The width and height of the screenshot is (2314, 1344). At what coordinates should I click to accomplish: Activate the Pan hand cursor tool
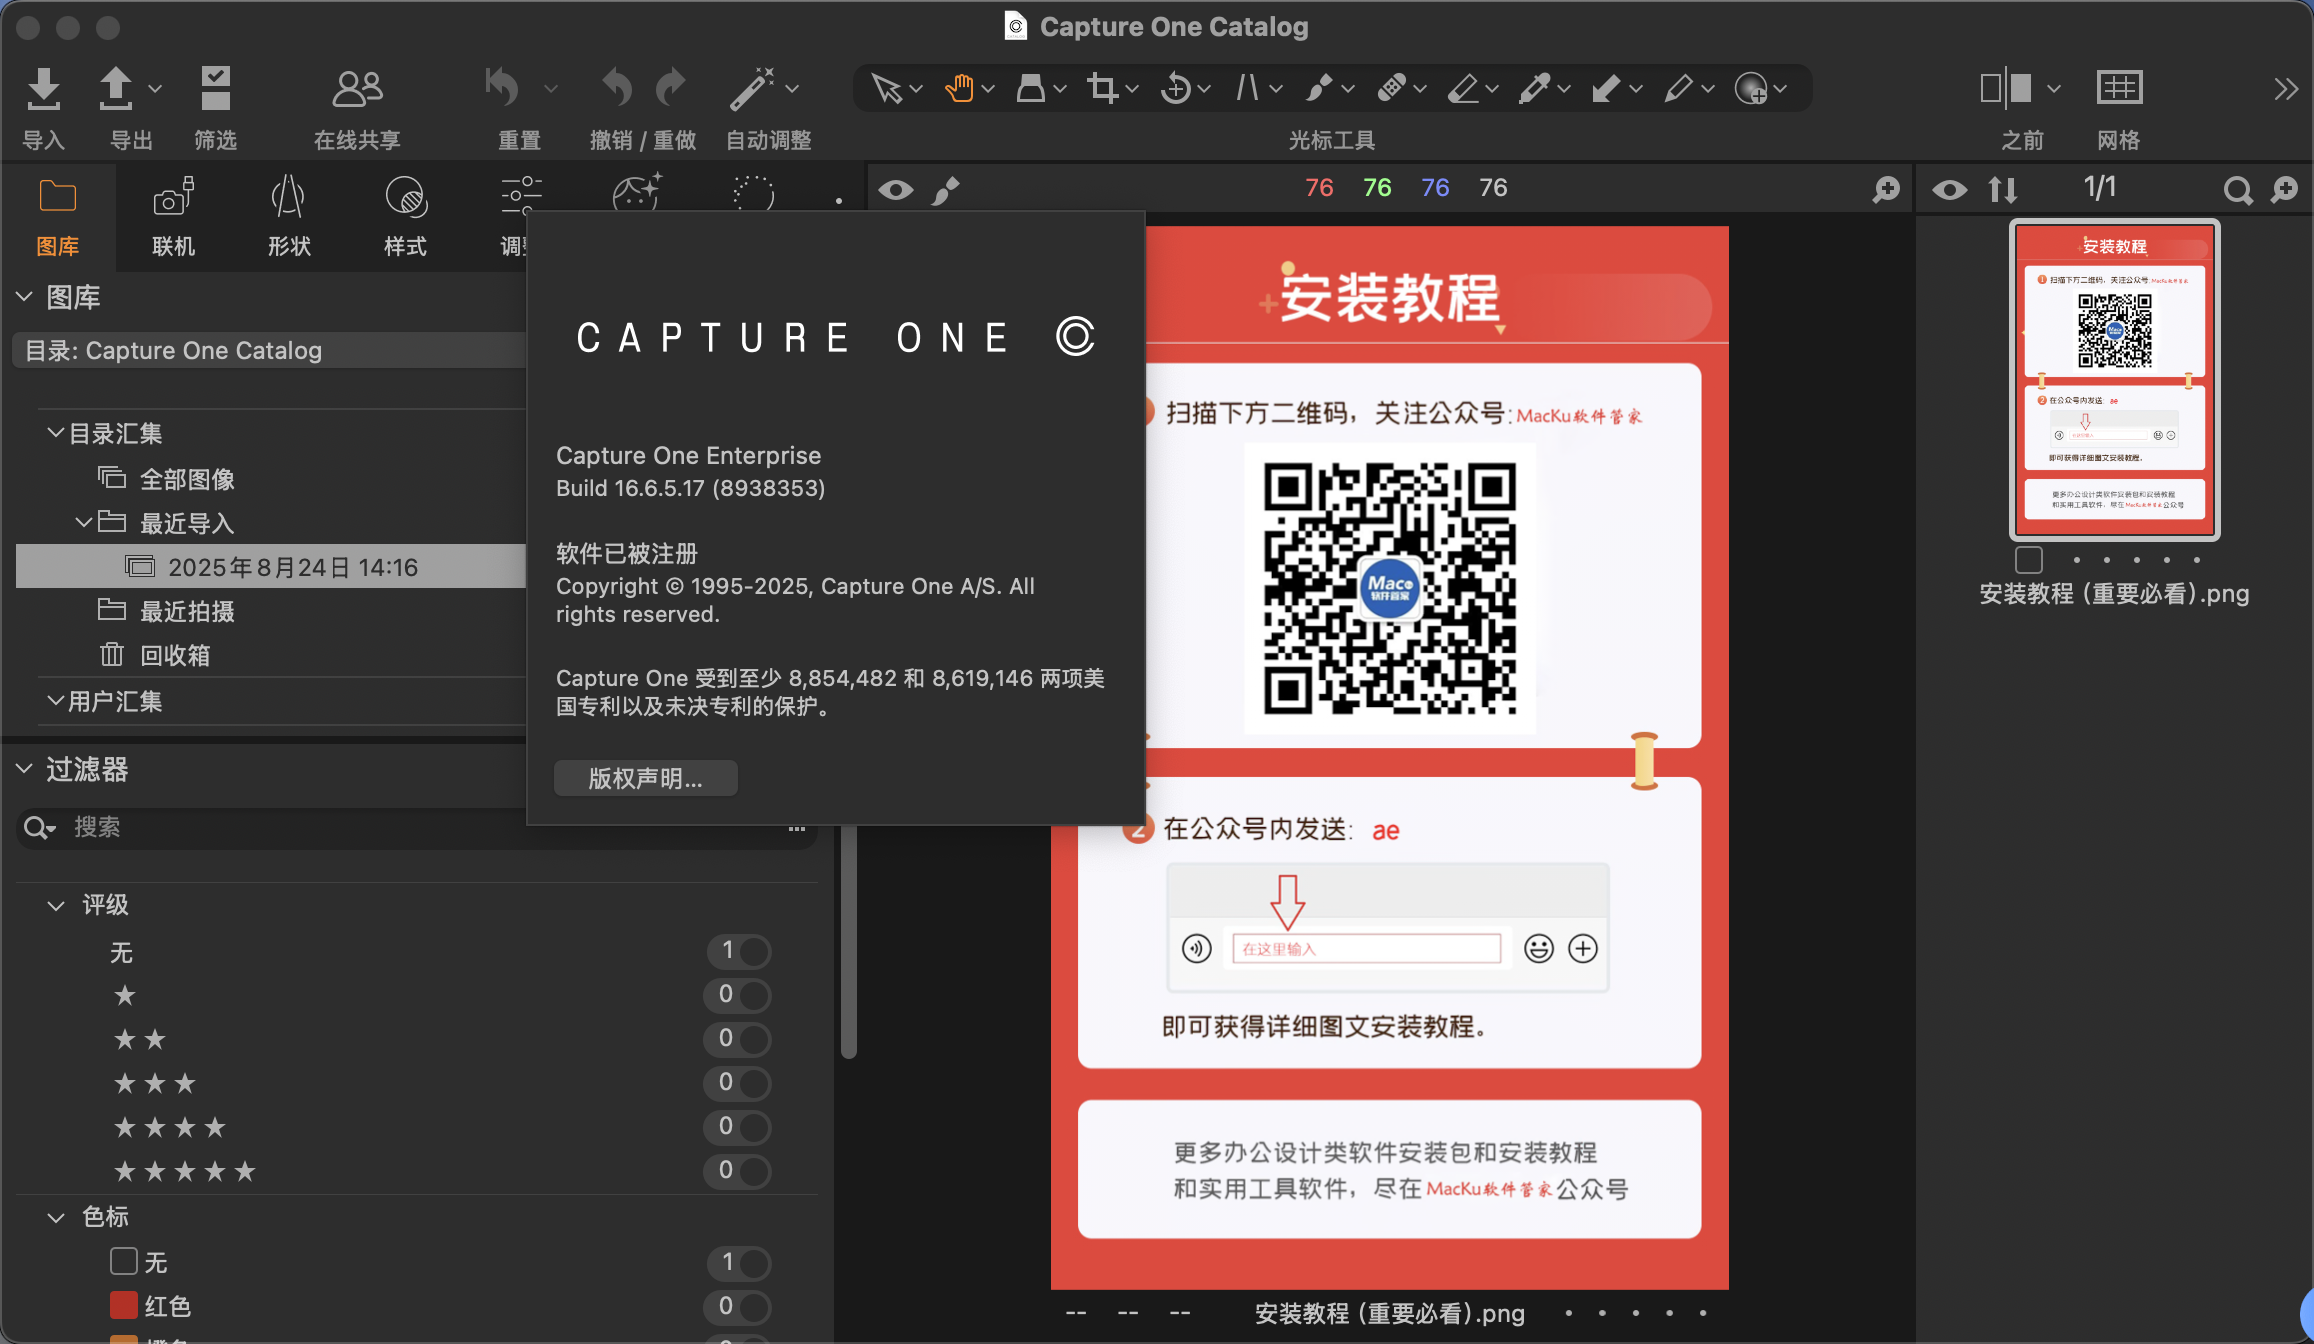(x=959, y=88)
